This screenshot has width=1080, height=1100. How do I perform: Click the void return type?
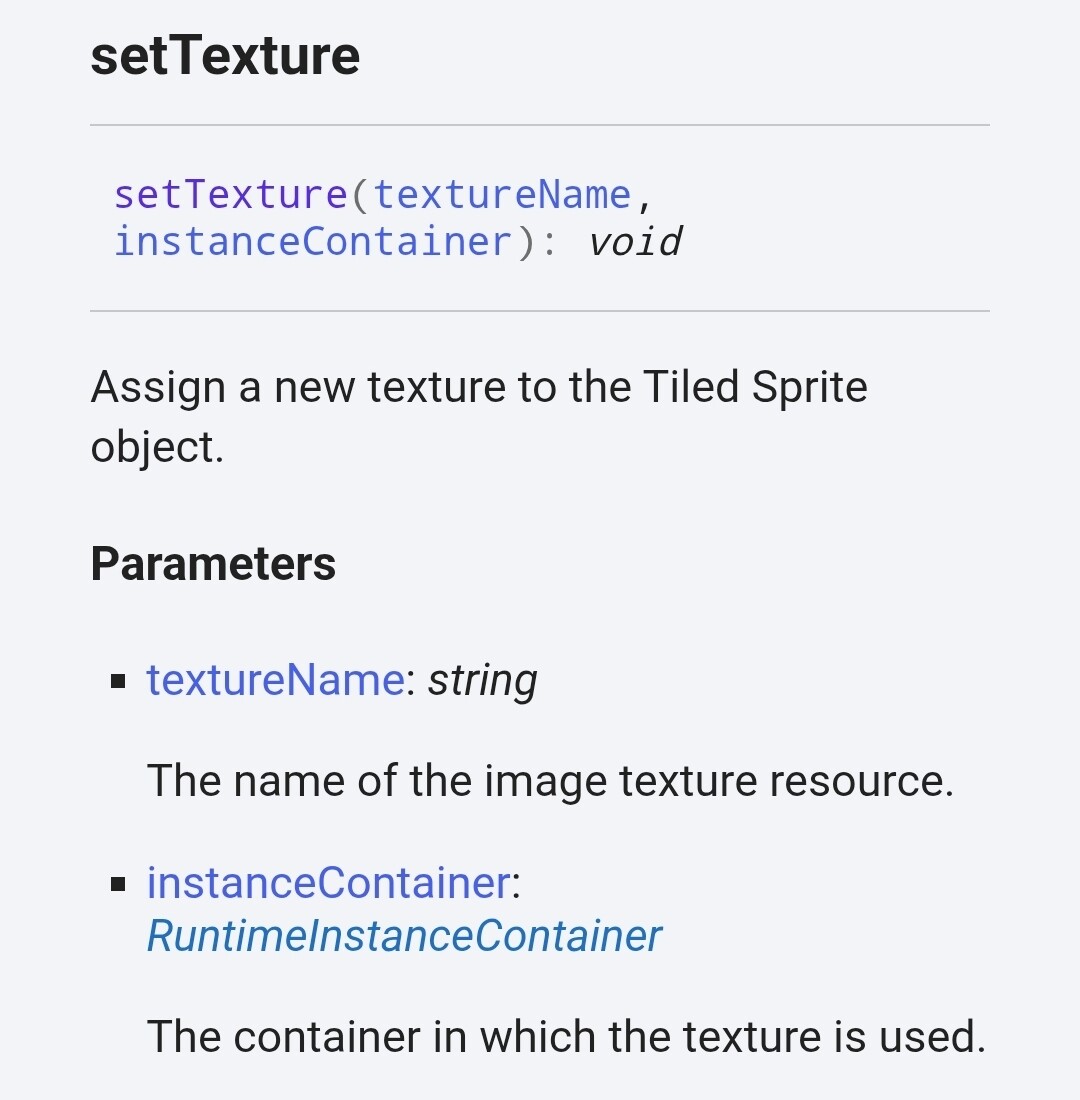point(634,242)
